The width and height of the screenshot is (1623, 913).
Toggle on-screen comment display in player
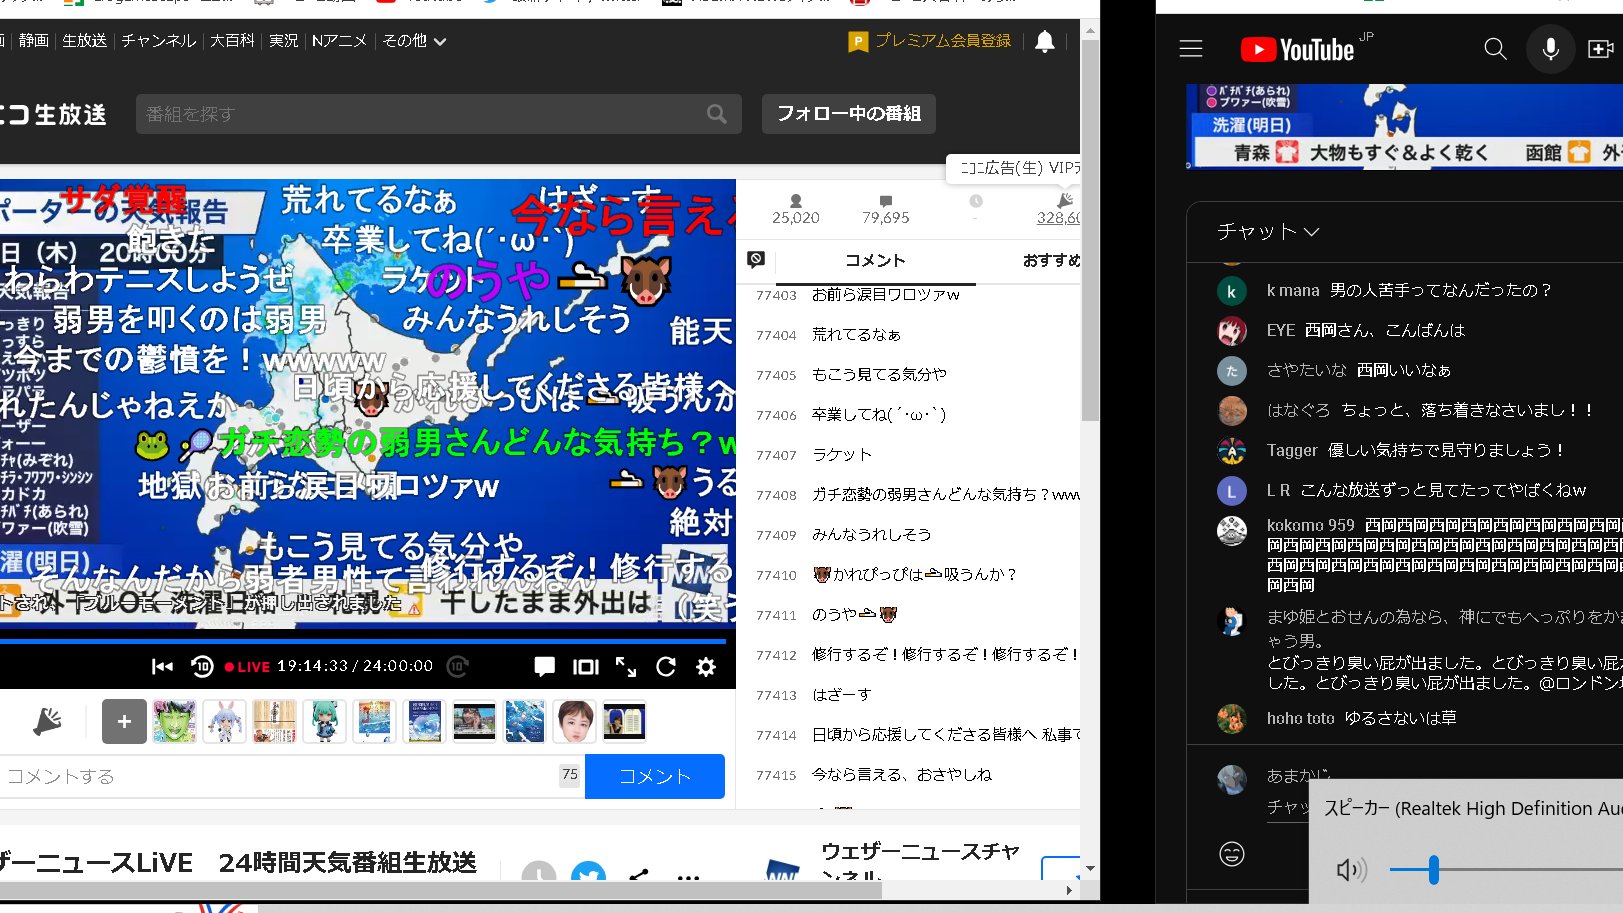tap(545, 667)
